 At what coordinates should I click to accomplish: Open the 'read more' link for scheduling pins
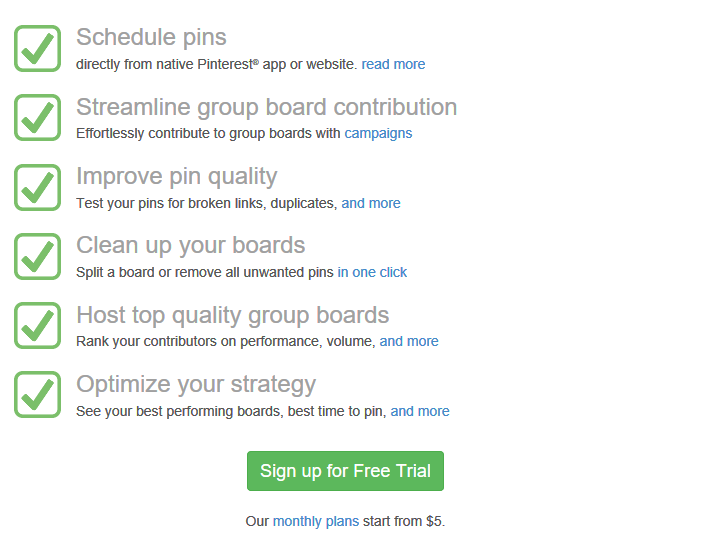(x=393, y=64)
